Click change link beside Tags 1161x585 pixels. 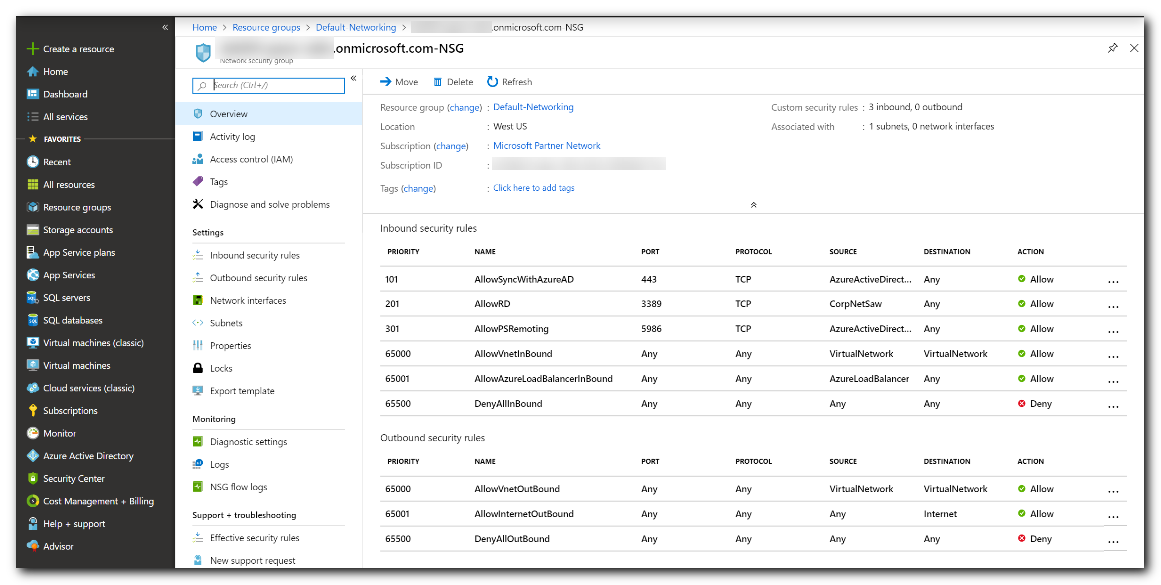click(418, 189)
